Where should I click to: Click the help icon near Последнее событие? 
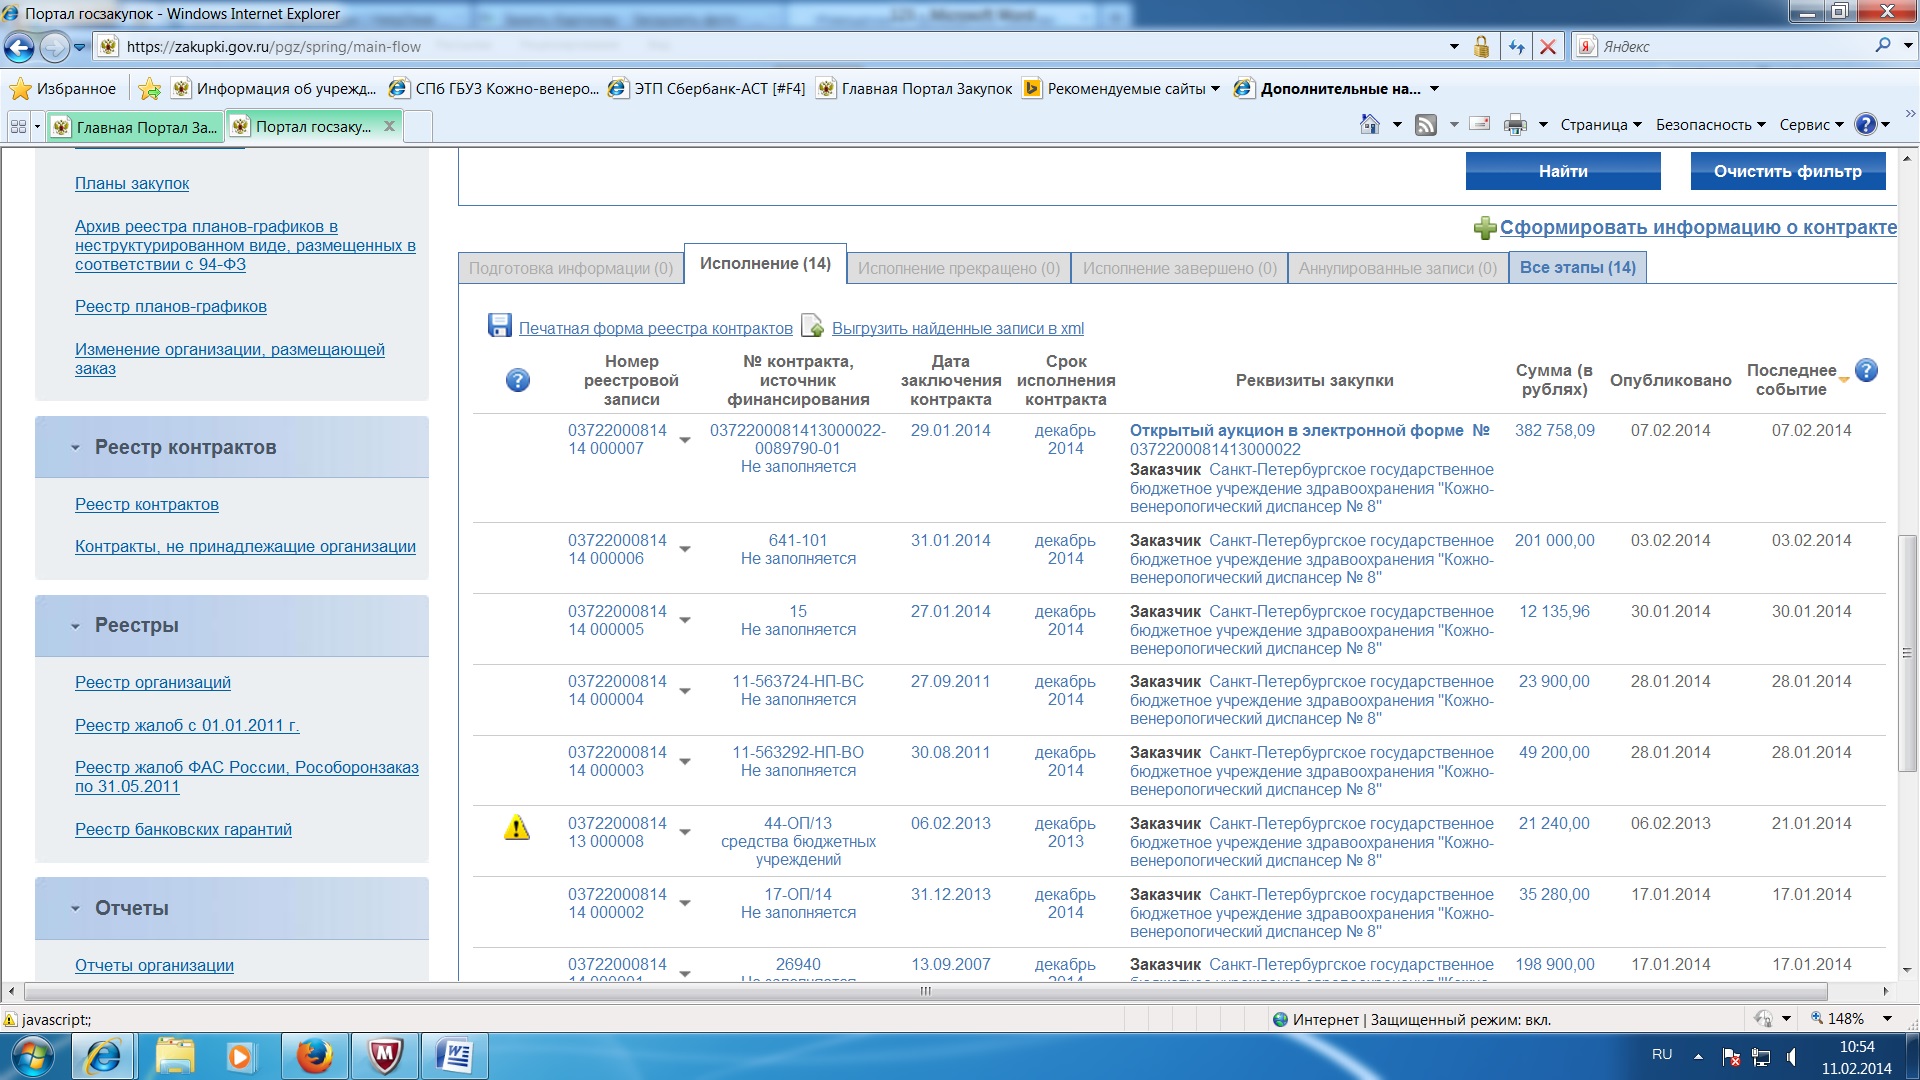point(1865,370)
